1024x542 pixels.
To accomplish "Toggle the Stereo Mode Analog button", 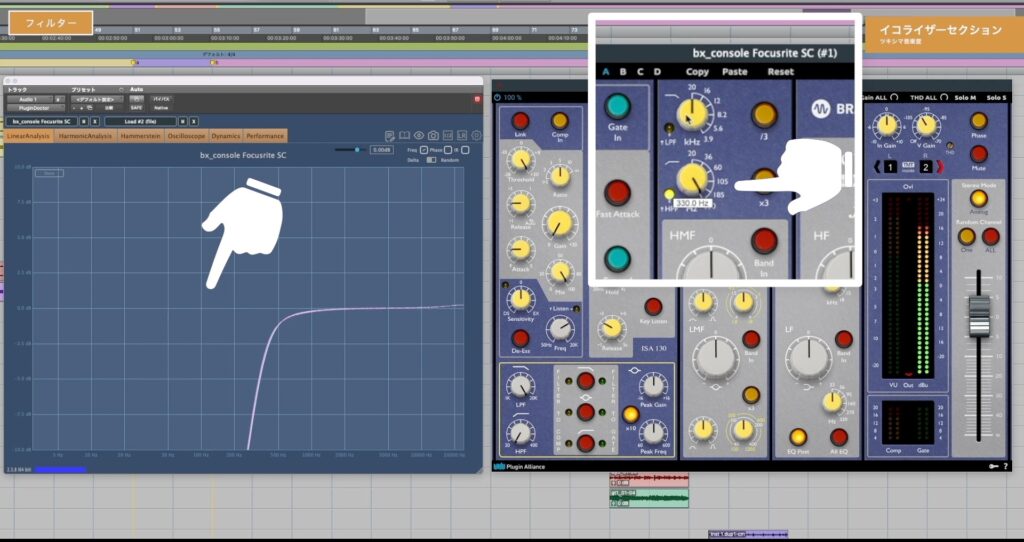I will [x=978, y=198].
